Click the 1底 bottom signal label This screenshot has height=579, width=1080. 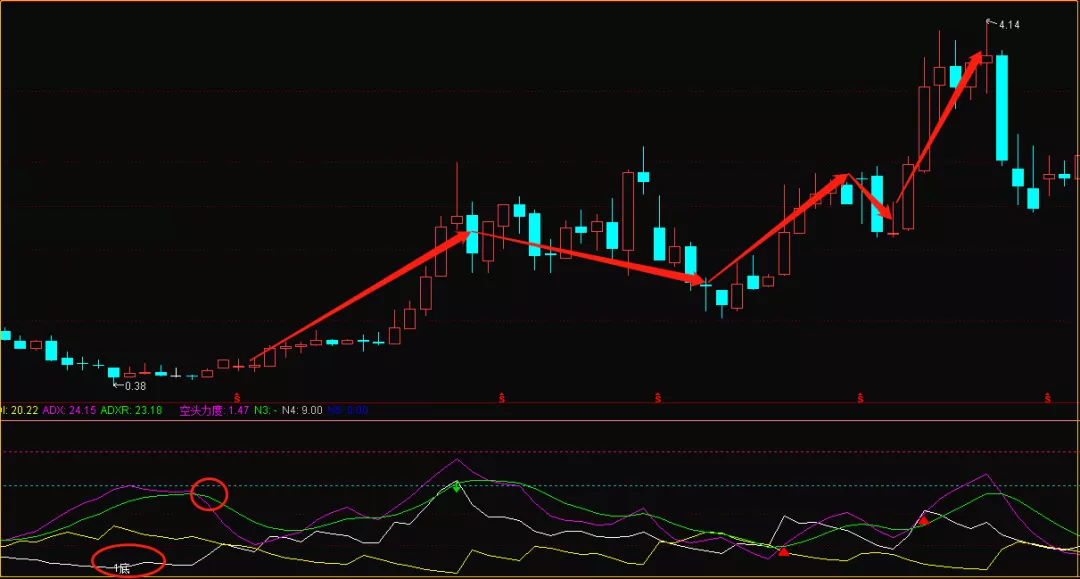(122, 568)
